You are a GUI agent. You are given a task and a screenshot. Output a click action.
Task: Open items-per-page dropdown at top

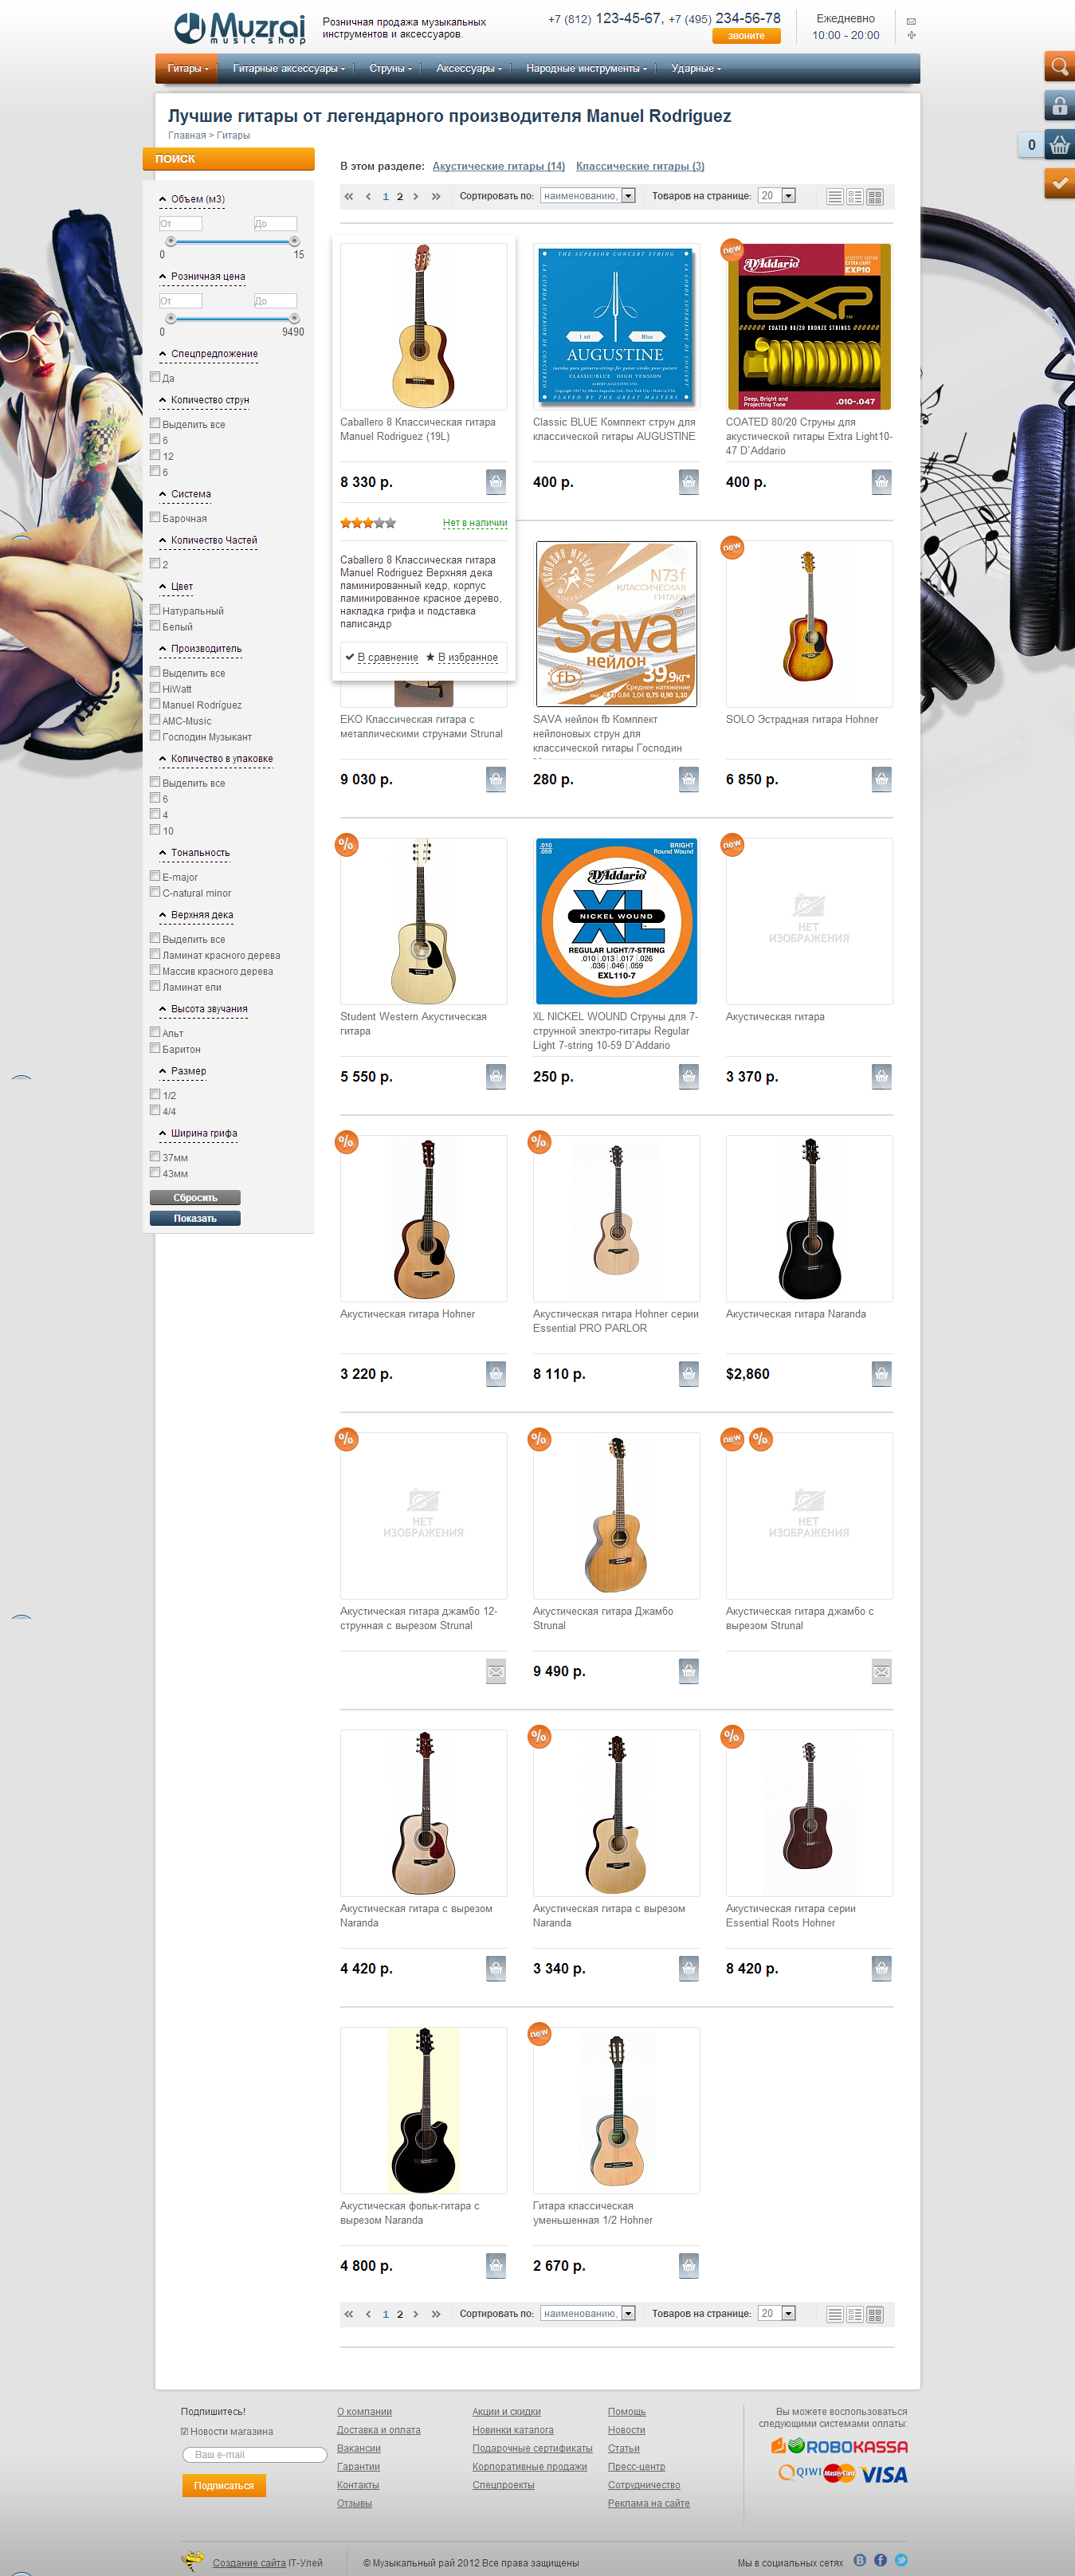coord(777,196)
